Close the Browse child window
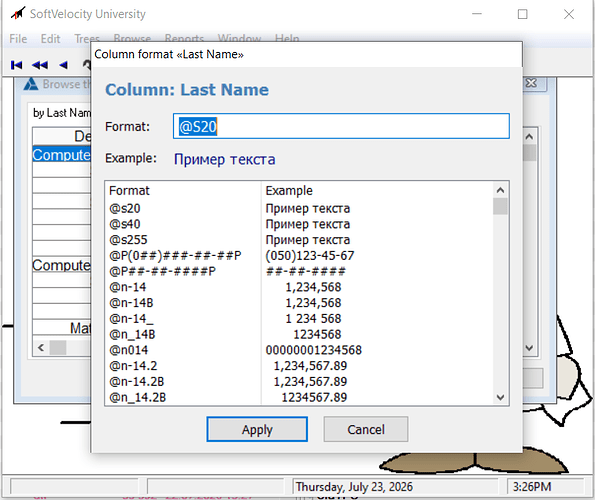Viewport: 595px width, 500px height. coord(532,83)
